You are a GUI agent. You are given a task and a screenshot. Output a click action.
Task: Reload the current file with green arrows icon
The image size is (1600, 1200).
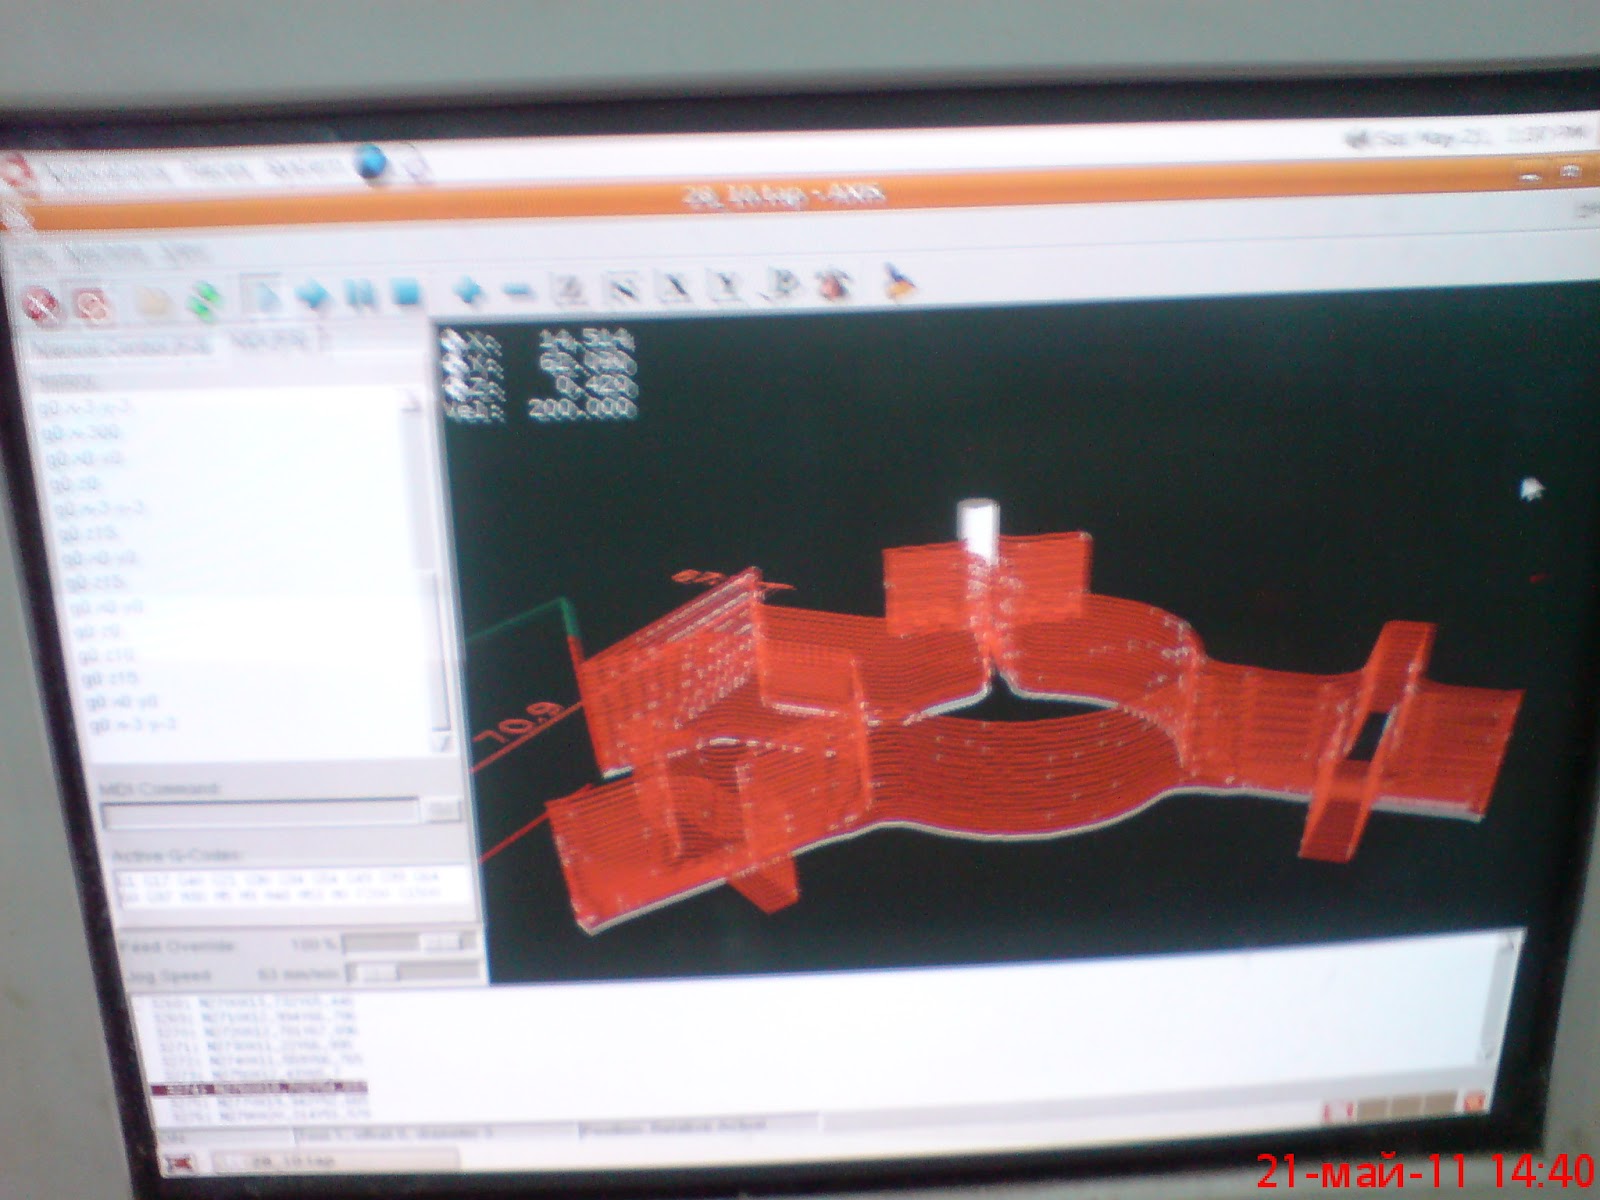[204, 301]
